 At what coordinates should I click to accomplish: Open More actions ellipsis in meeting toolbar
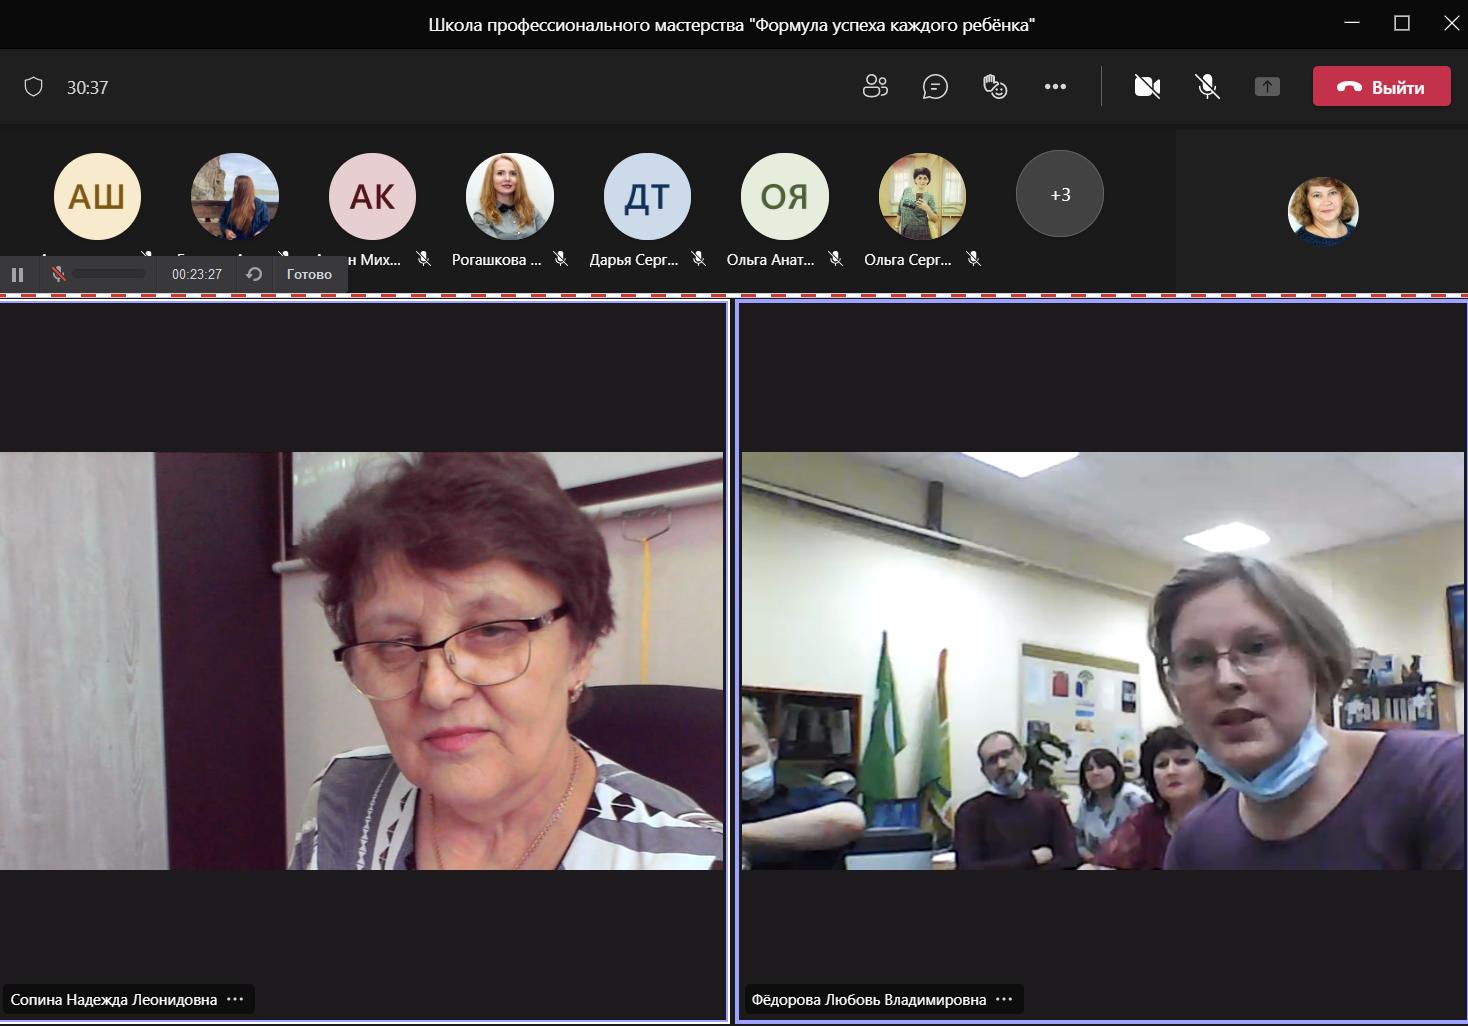point(1055,87)
